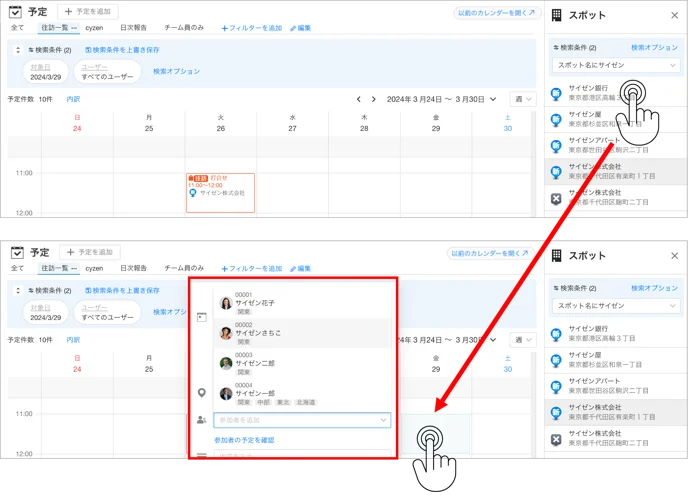Switch to cyzen tab in lower screenshot
The height and width of the screenshot is (496, 688).
point(94,268)
